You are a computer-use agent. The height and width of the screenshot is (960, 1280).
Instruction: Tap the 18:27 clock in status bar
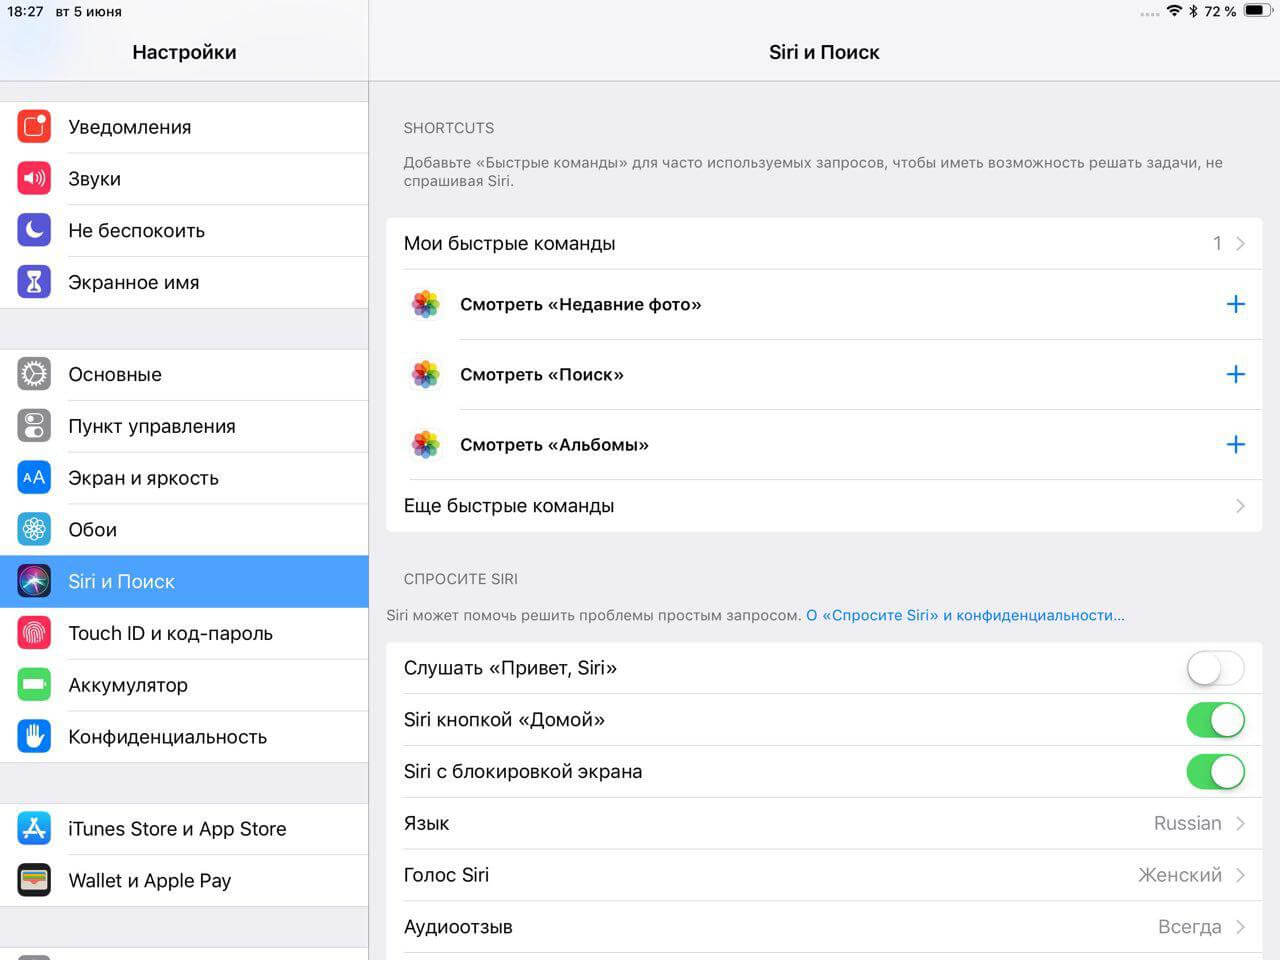point(25,11)
